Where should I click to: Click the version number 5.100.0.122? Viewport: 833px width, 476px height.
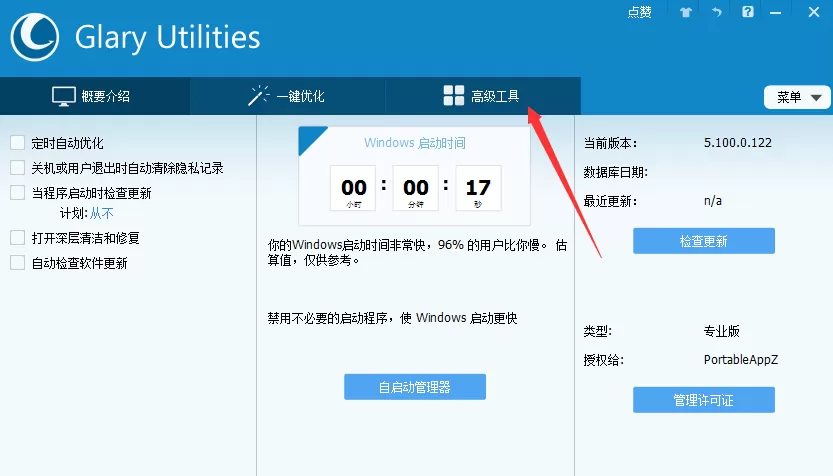coord(737,142)
